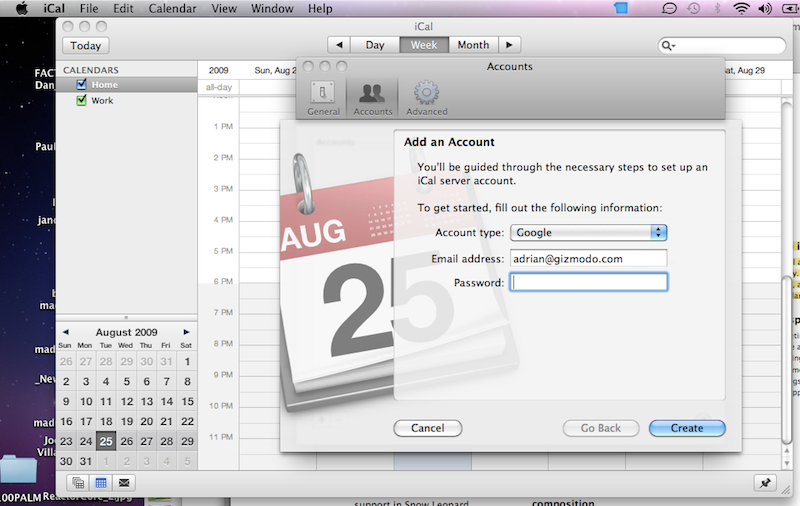This screenshot has width=800, height=506.
Task: Click the iCal search field
Action: [721, 45]
